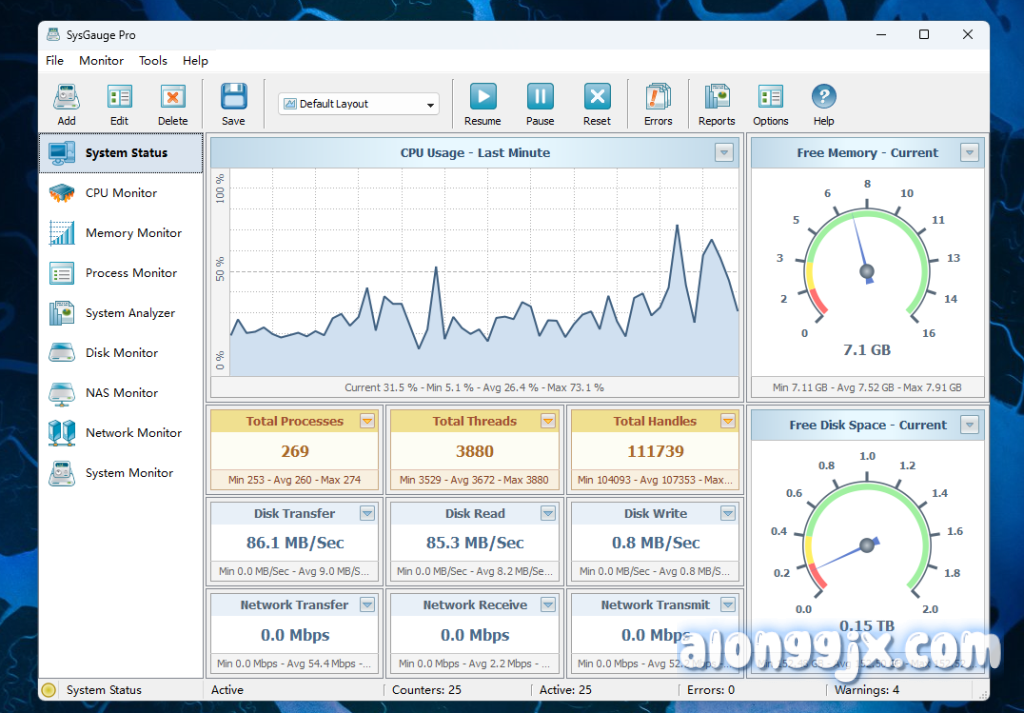Viewport: 1024px width, 713px height.
Task: Pause monitoring with the Pause button
Action: (540, 98)
